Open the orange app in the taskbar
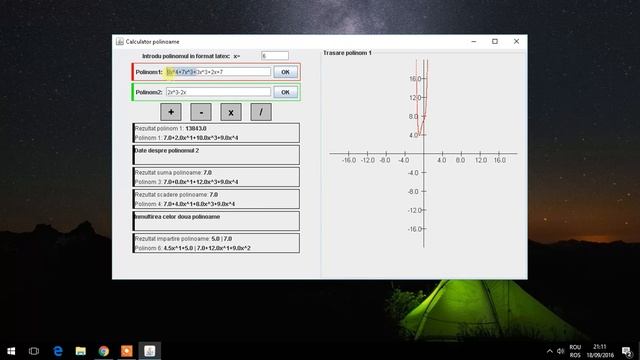This screenshot has width=640, height=360. pos(127,351)
